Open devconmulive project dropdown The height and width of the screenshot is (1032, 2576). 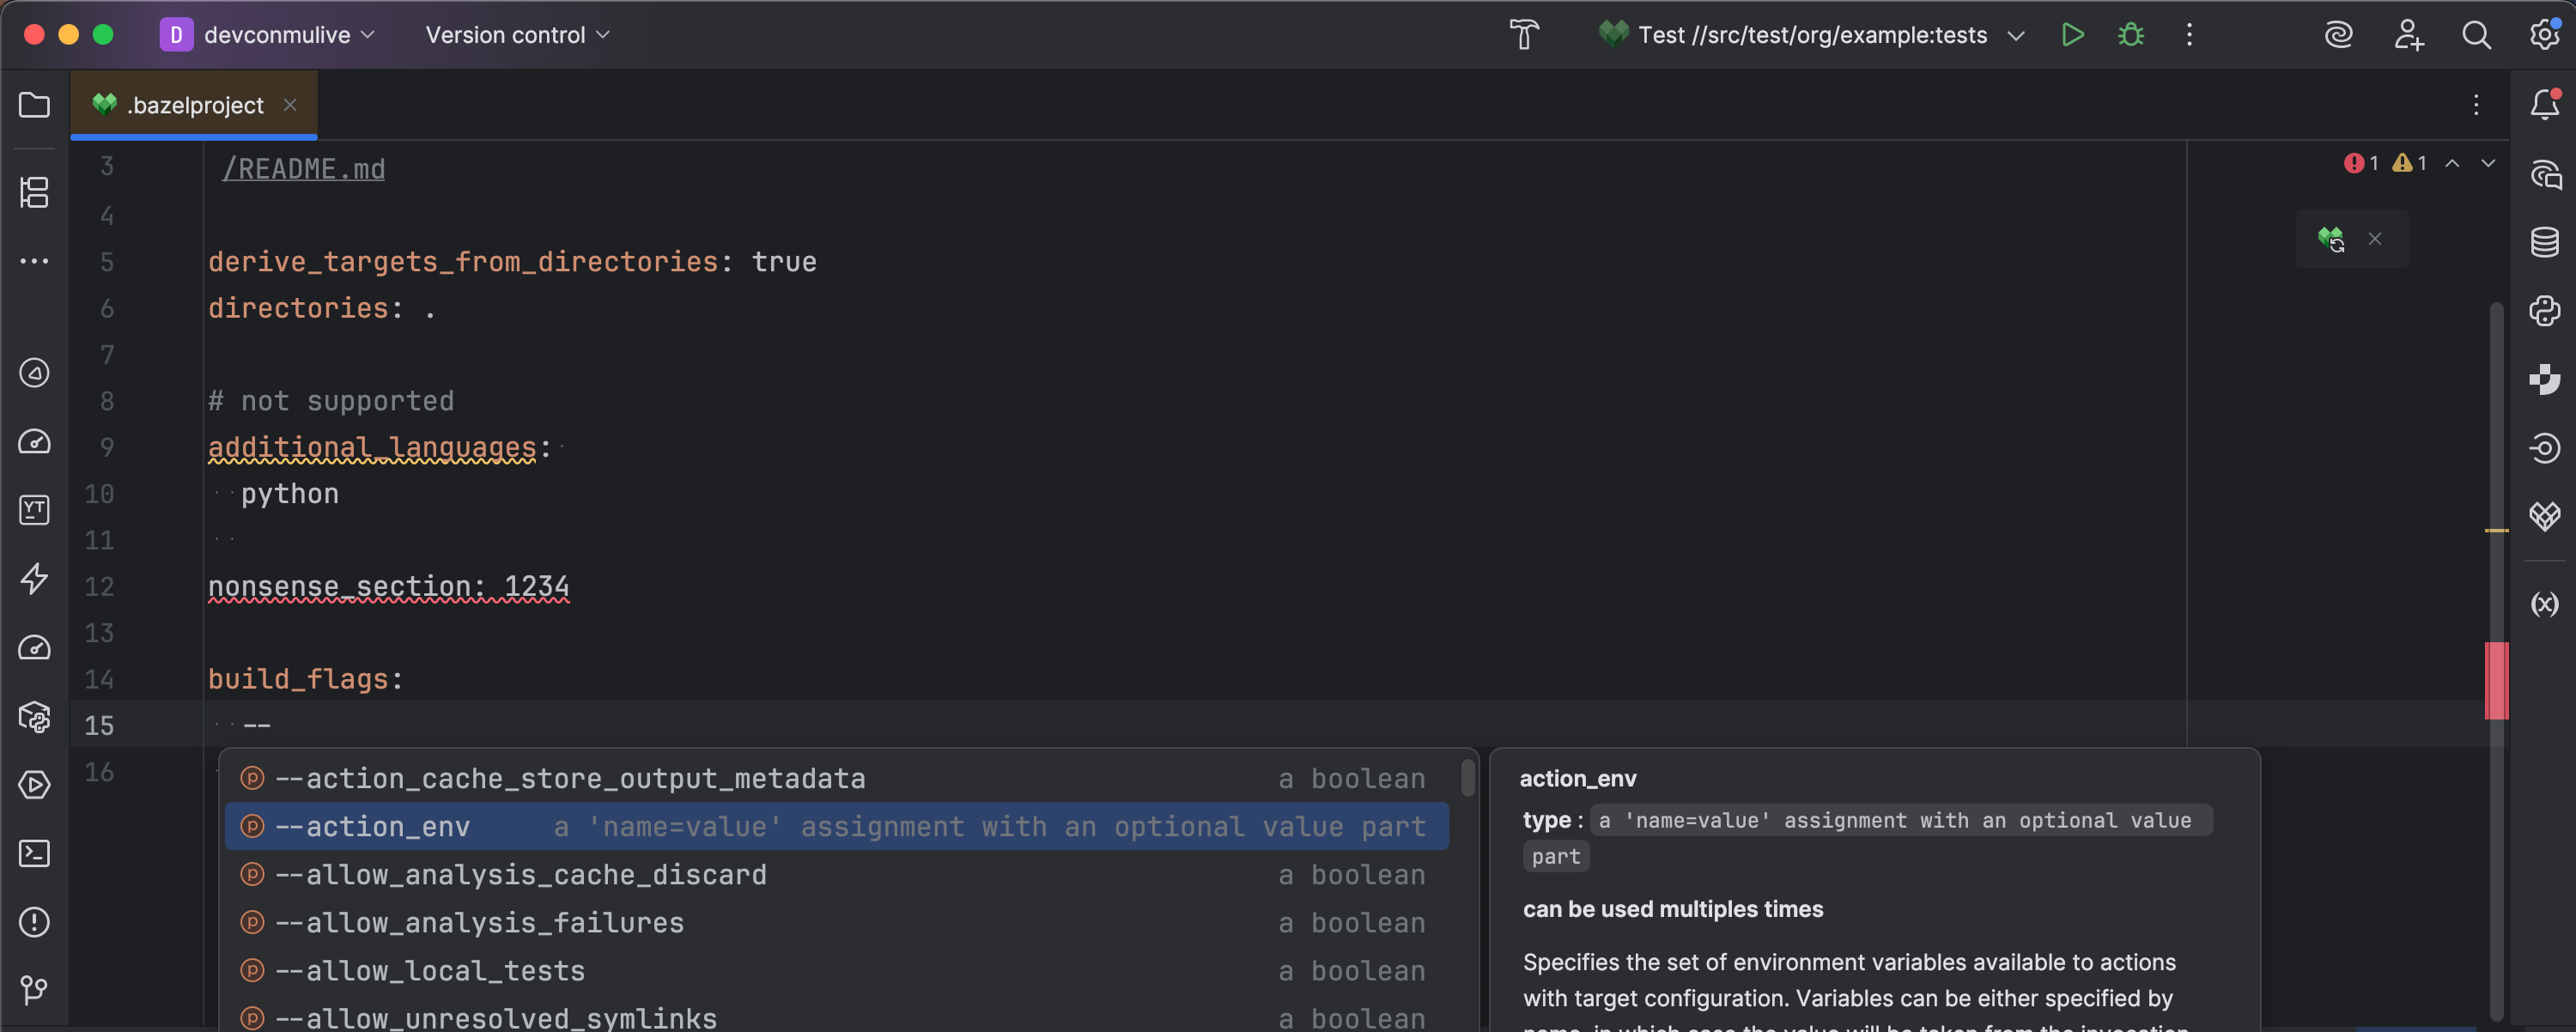click(x=267, y=35)
